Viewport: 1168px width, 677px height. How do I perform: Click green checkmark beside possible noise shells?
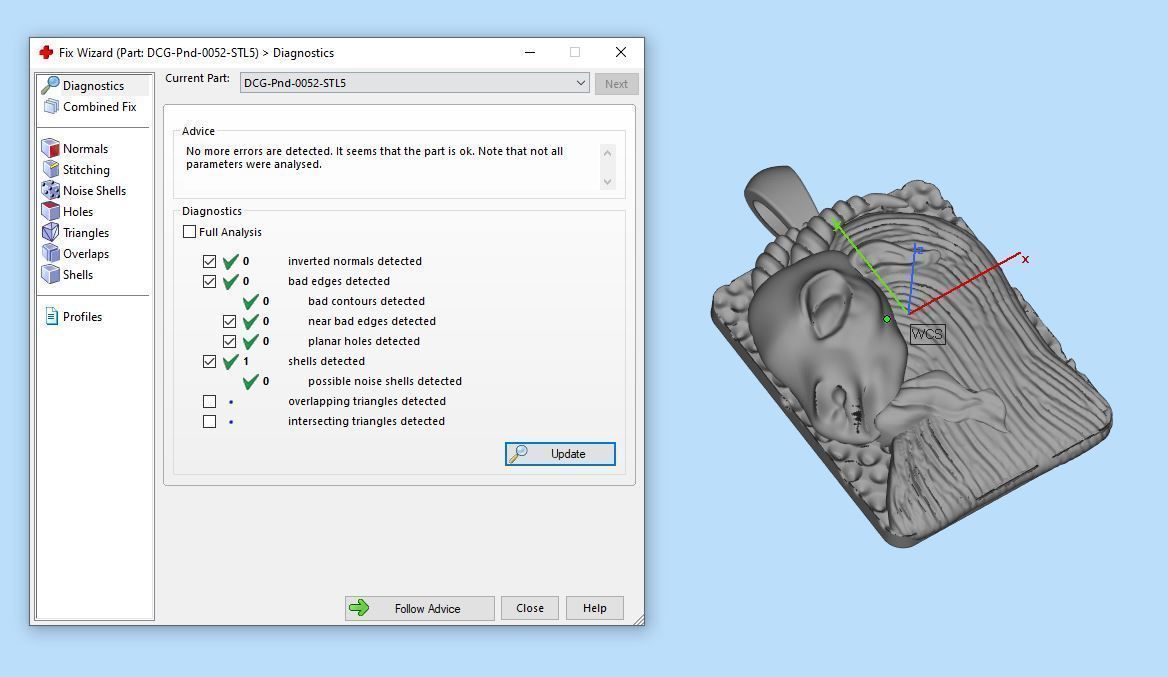click(x=250, y=381)
